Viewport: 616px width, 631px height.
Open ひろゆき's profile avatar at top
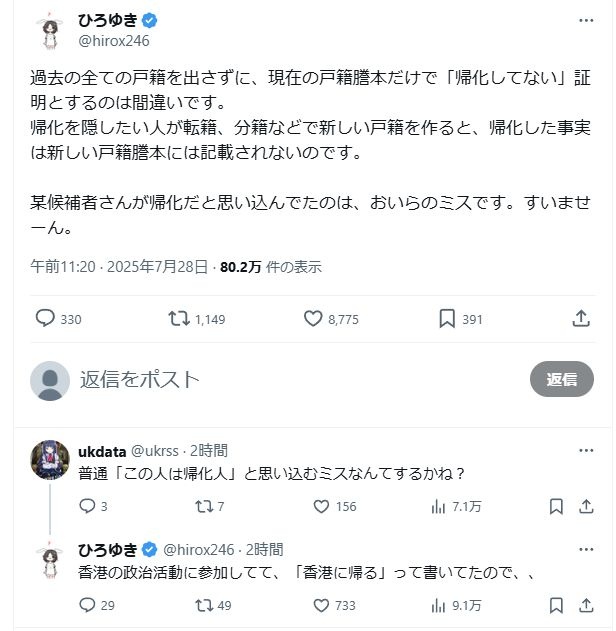coord(50,32)
